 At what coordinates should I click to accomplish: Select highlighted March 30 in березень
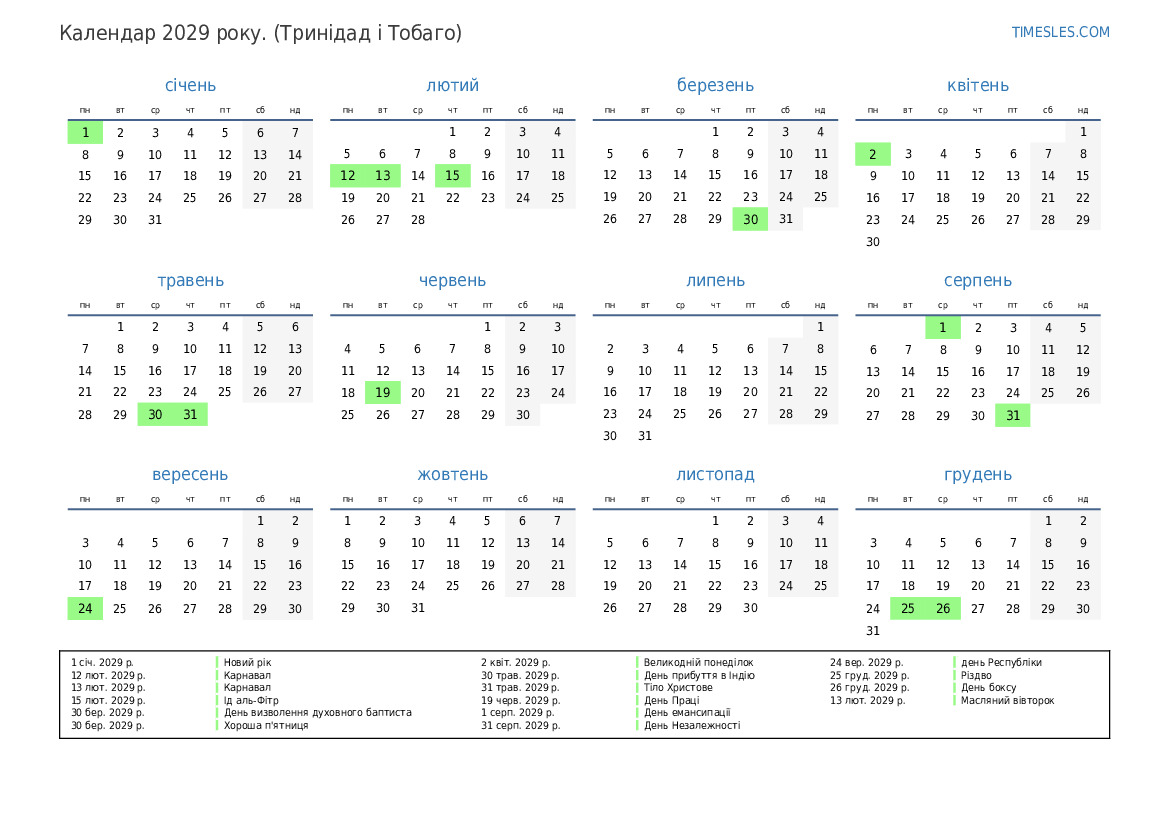coord(750,220)
